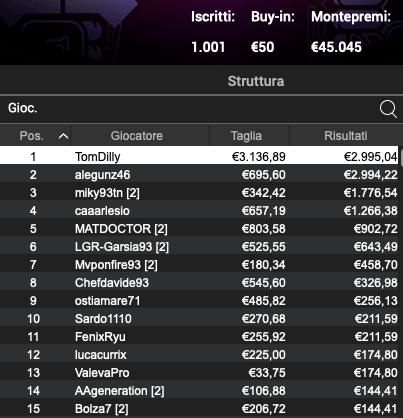The width and height of the screenshot is (403, 418).
Task: Toggle the Pos. column sort arrow
Action: coord(63,136)
